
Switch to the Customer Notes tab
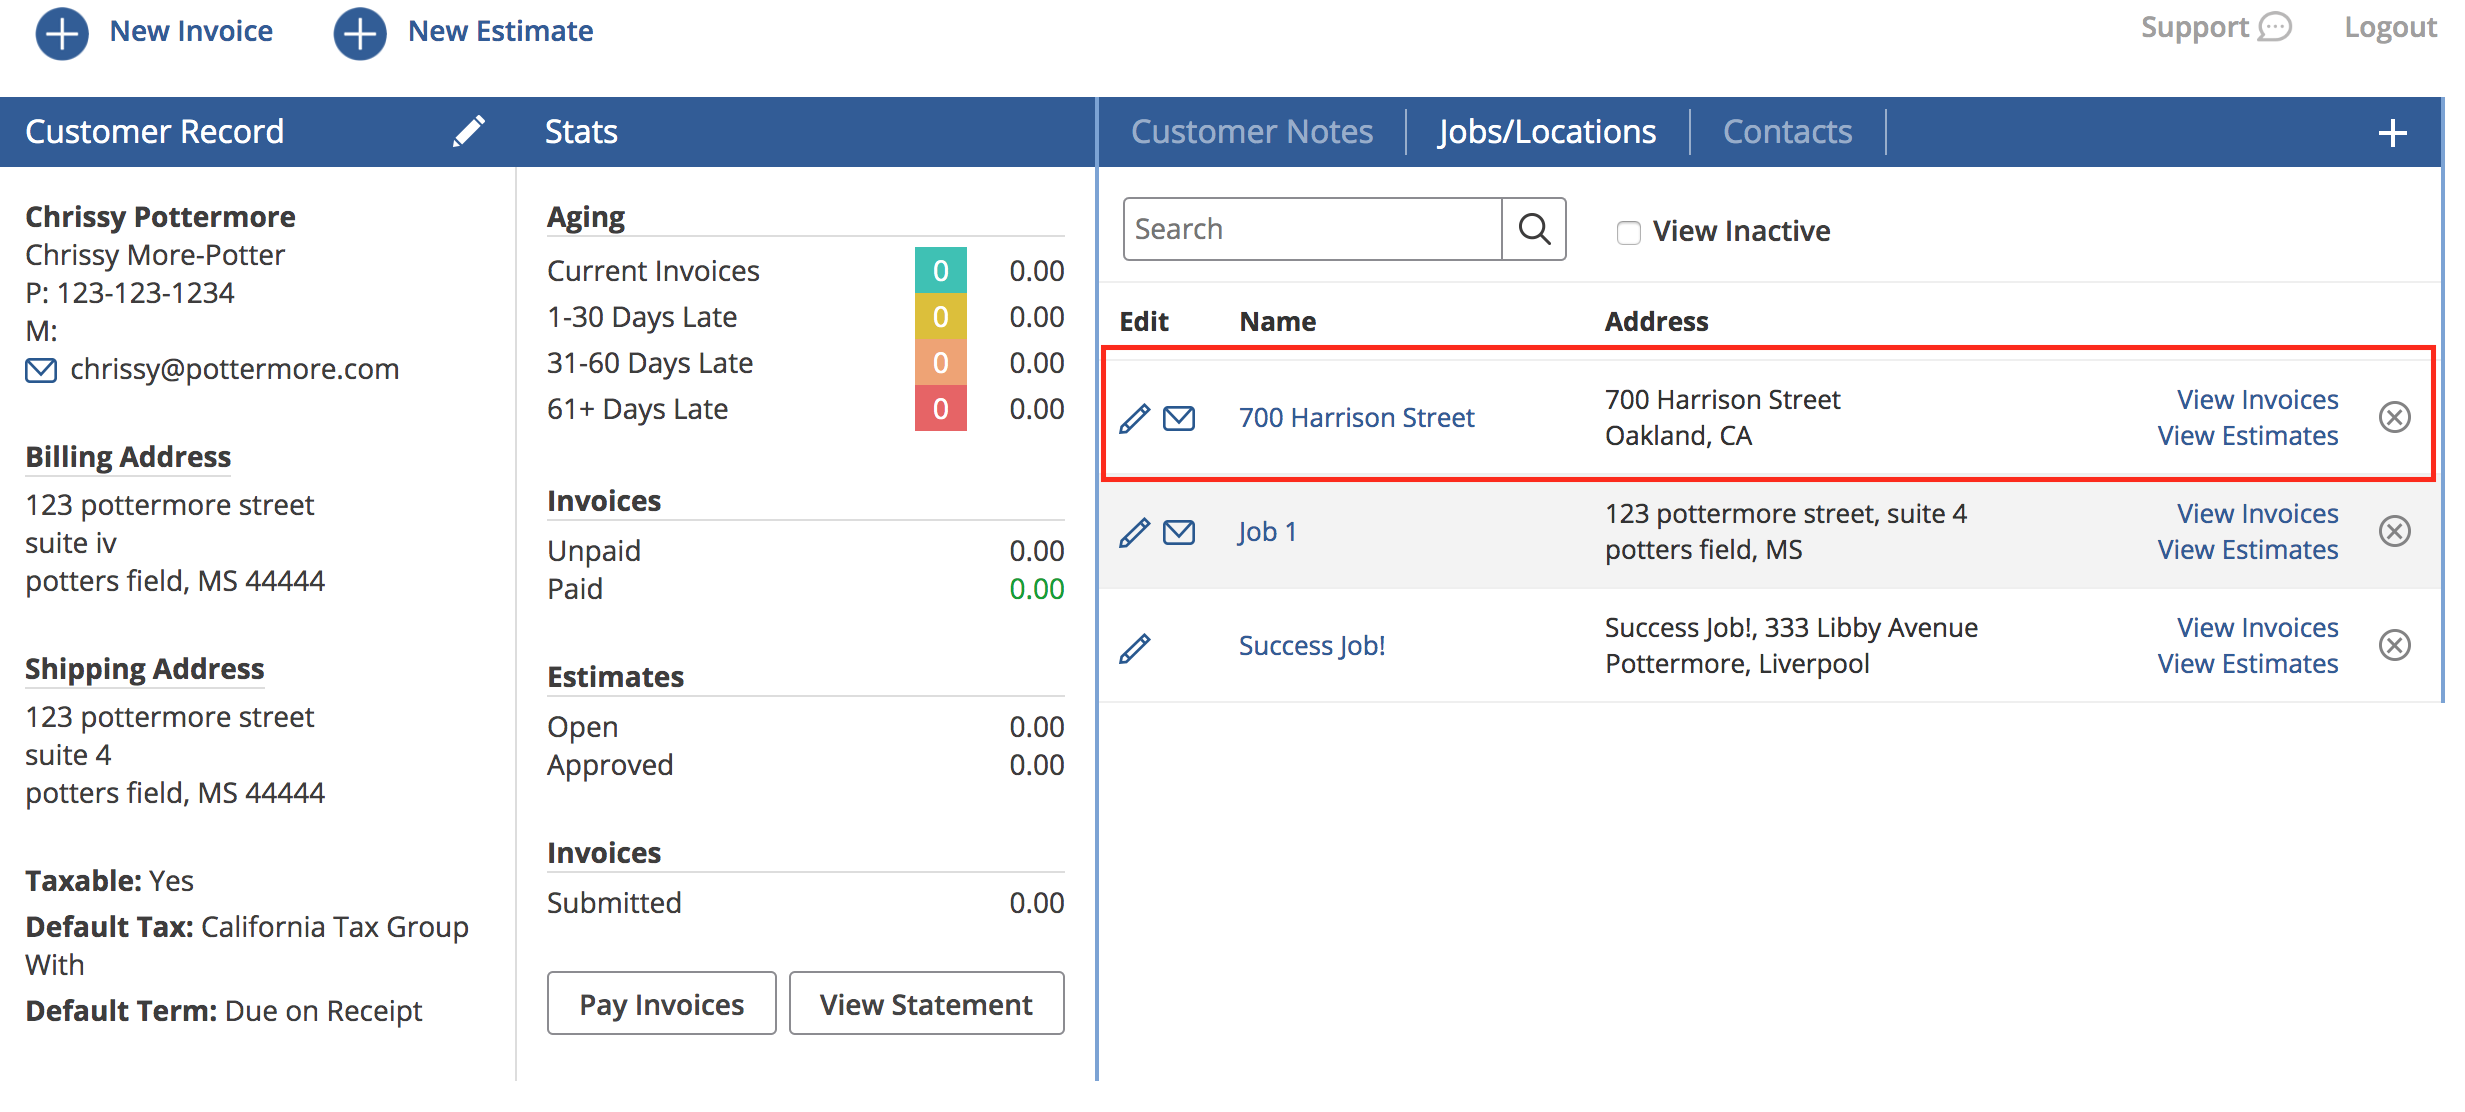click(1252, 131)
